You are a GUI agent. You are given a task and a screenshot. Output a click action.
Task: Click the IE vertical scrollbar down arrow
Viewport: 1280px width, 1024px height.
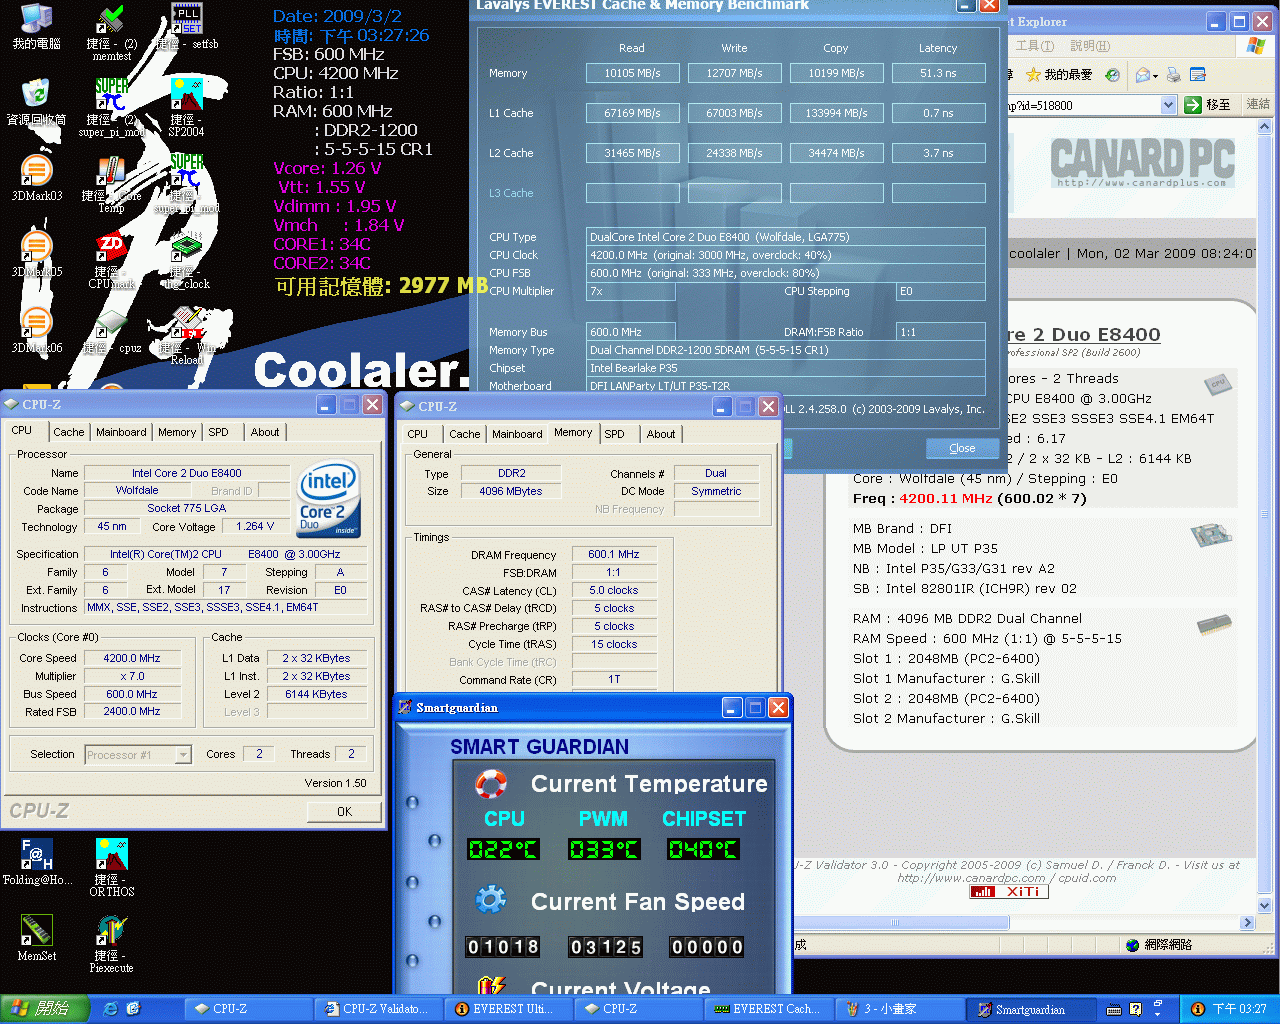[1264, 906]
